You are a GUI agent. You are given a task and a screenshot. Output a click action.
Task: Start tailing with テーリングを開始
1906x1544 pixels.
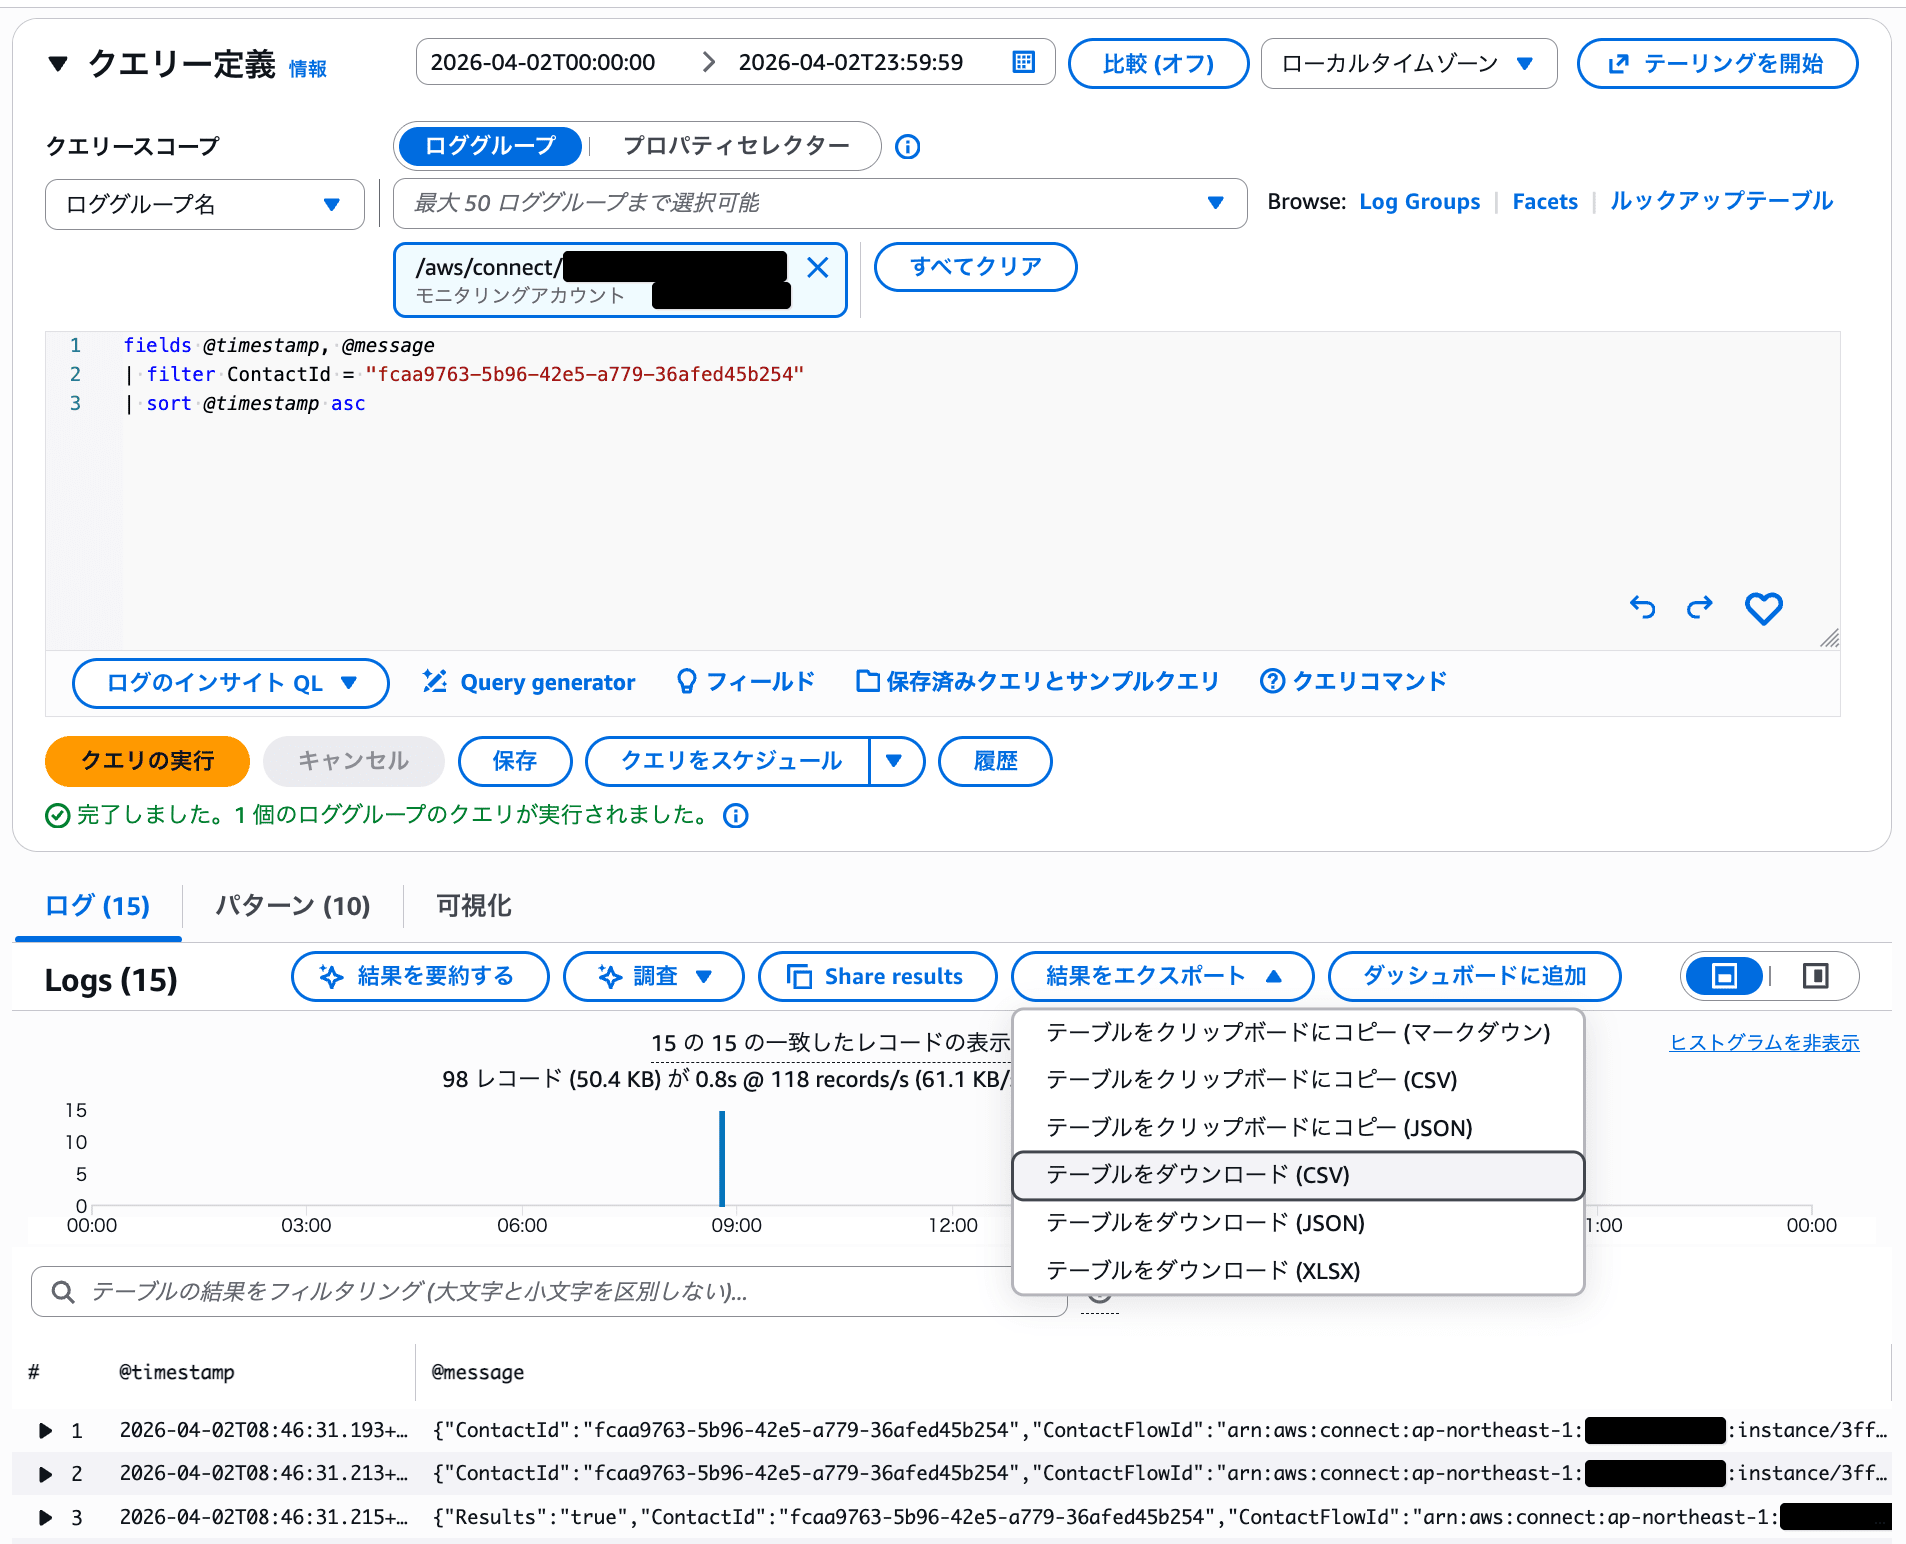[1717, 63]
